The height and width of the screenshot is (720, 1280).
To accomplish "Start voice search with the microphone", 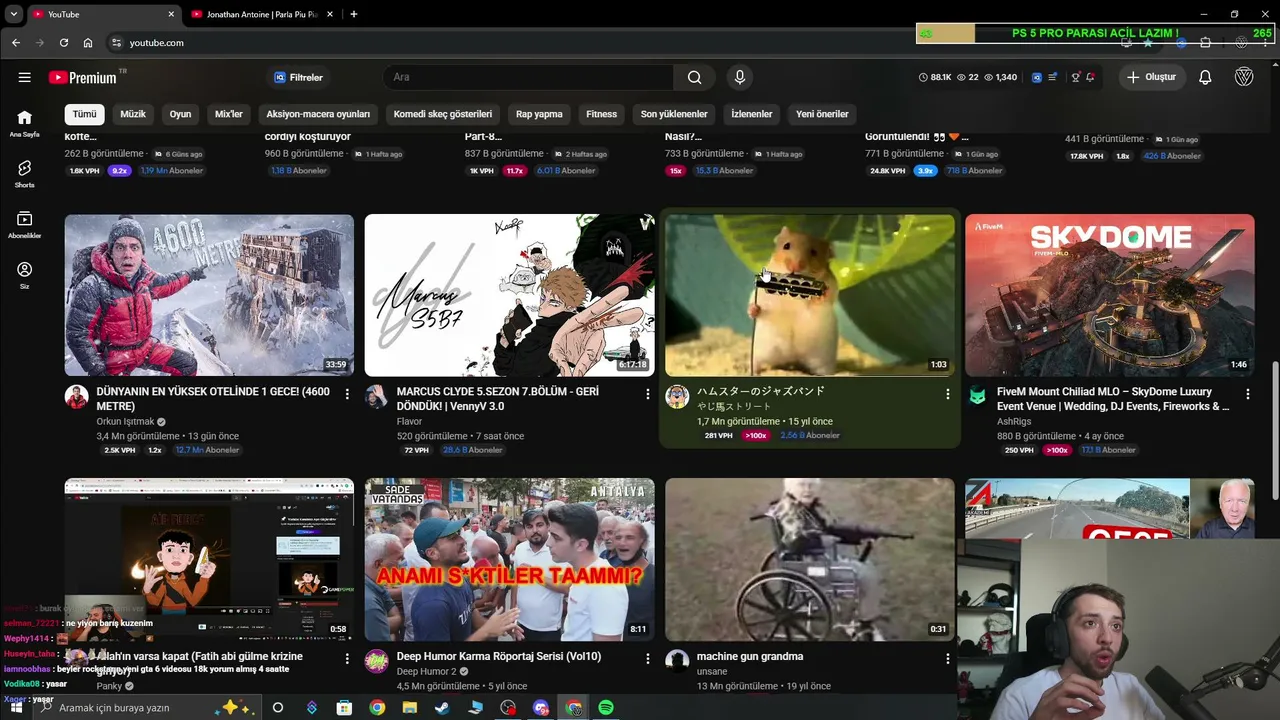I will click(x=740, y=77).
